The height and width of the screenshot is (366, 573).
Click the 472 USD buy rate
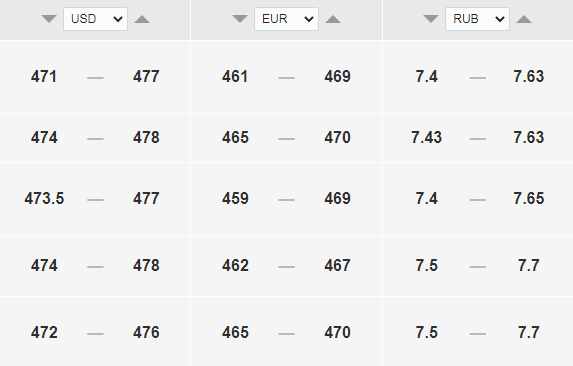coord(44,332)
